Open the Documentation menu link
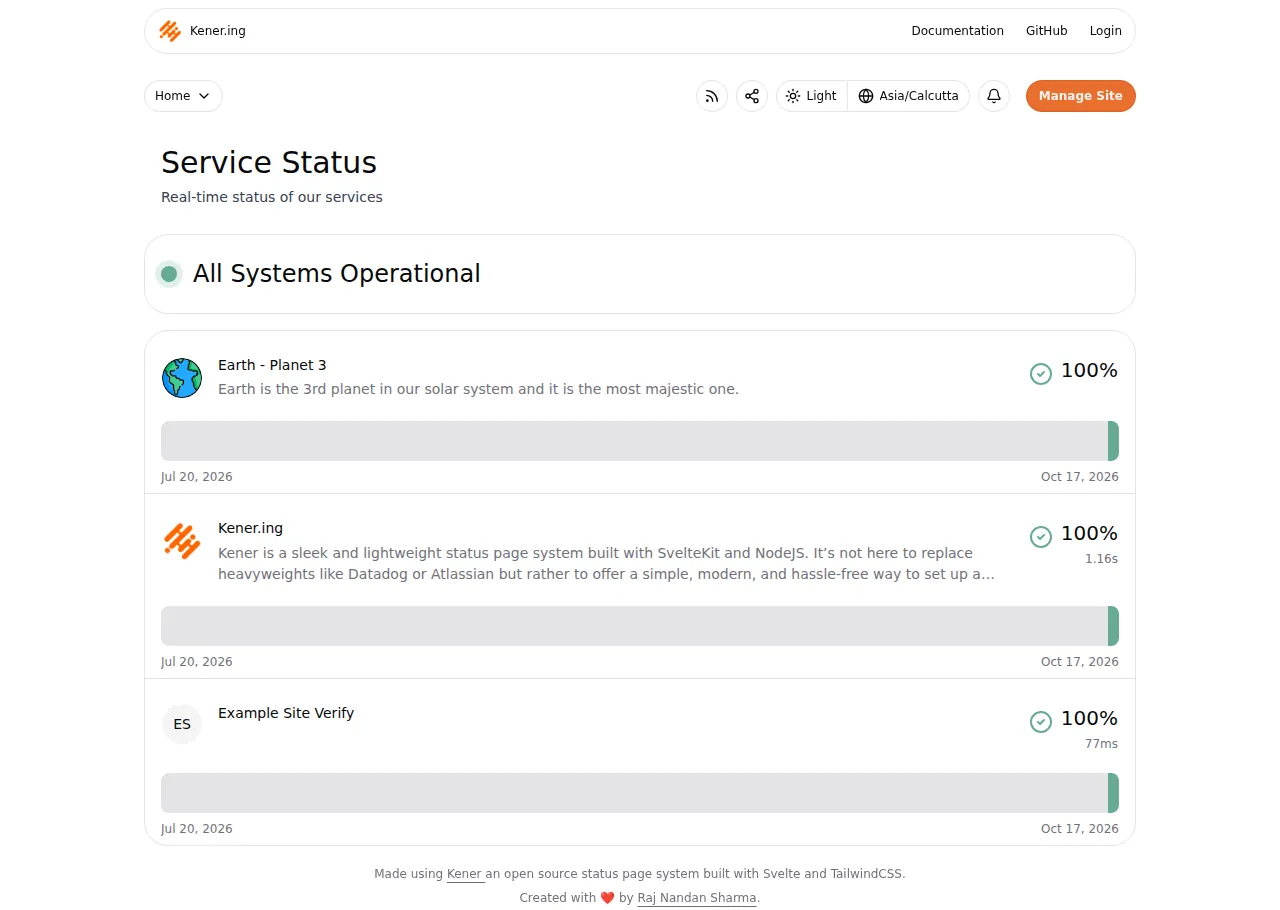This screenshot has width=1280, height=910. tap(957, 31)
